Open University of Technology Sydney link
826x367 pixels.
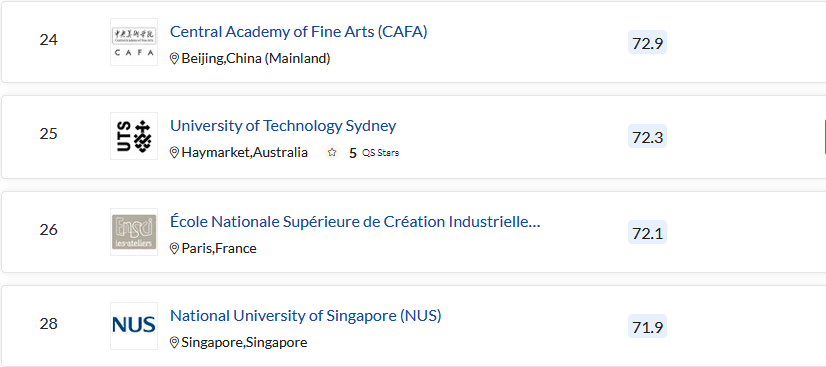283,126
